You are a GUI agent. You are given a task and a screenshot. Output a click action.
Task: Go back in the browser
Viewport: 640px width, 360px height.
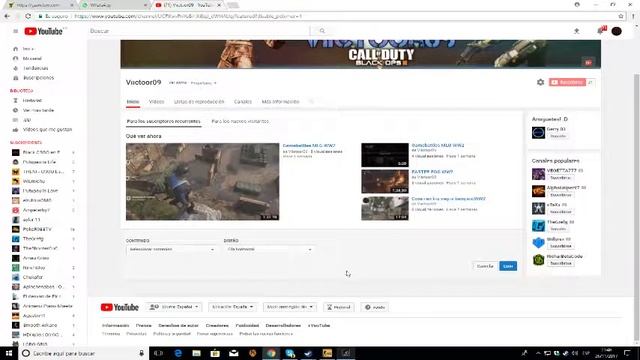7,16
